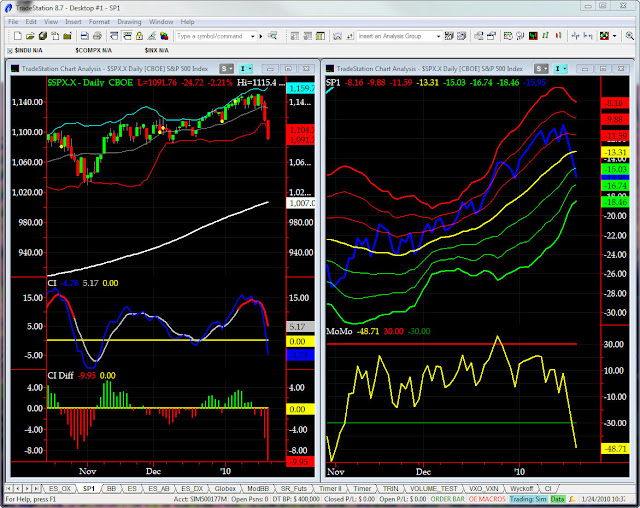Click the last-tab scroll arrow
Image resolution: width=640 pixels, height=508 pixels.
36,488
